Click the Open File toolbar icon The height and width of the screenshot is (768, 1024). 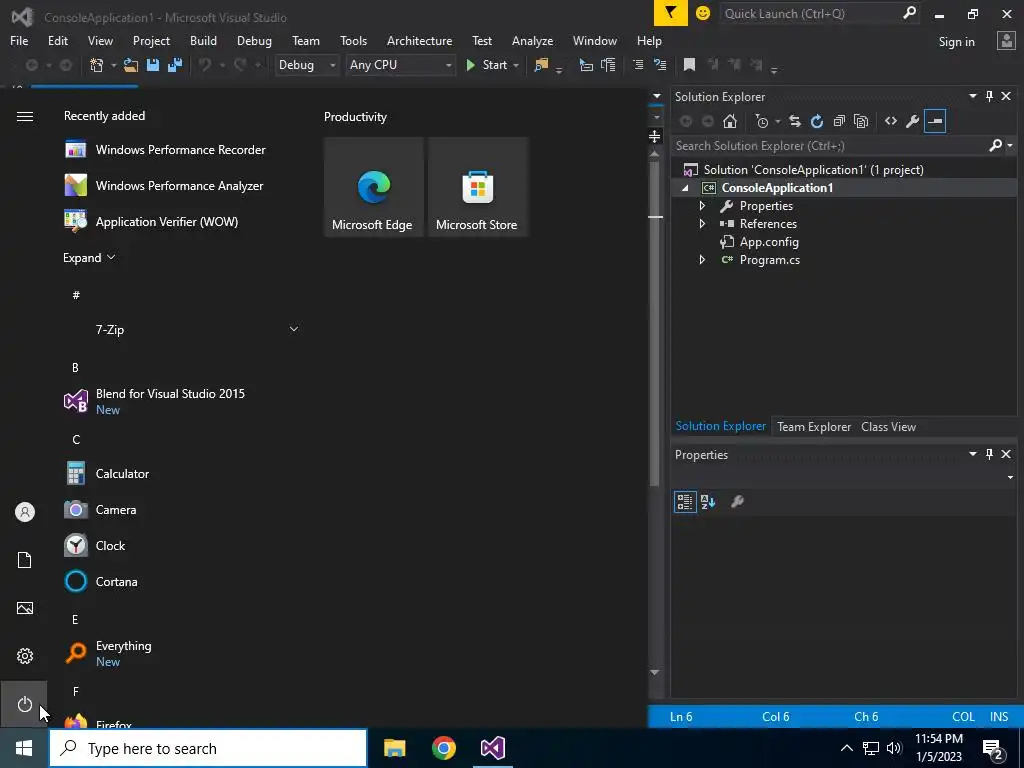point(131,65)
